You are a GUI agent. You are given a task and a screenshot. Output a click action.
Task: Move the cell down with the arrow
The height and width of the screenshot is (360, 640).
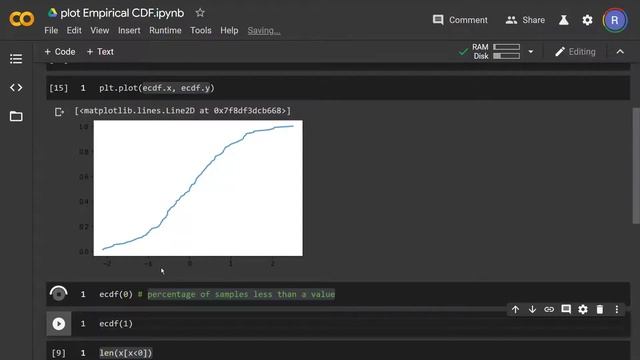[x=532, y=309]
